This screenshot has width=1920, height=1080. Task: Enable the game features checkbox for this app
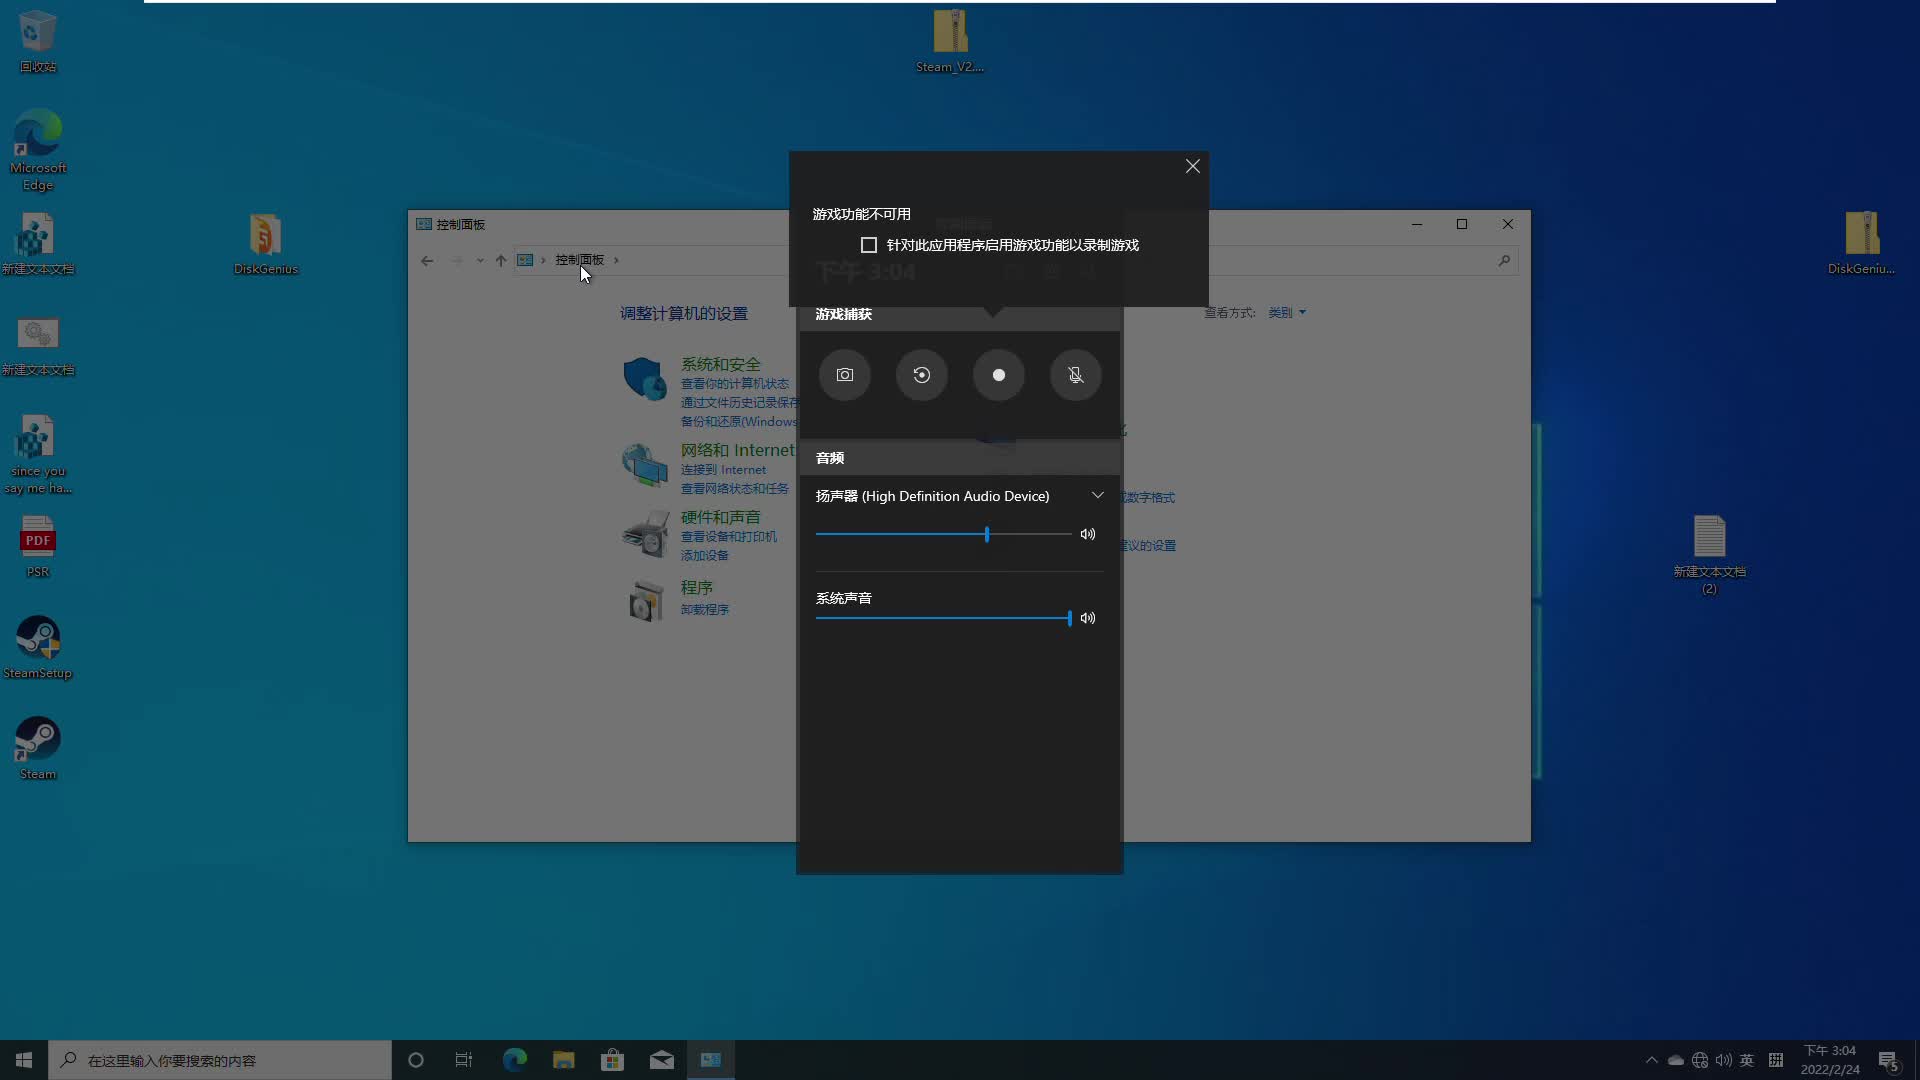point(869,245)
